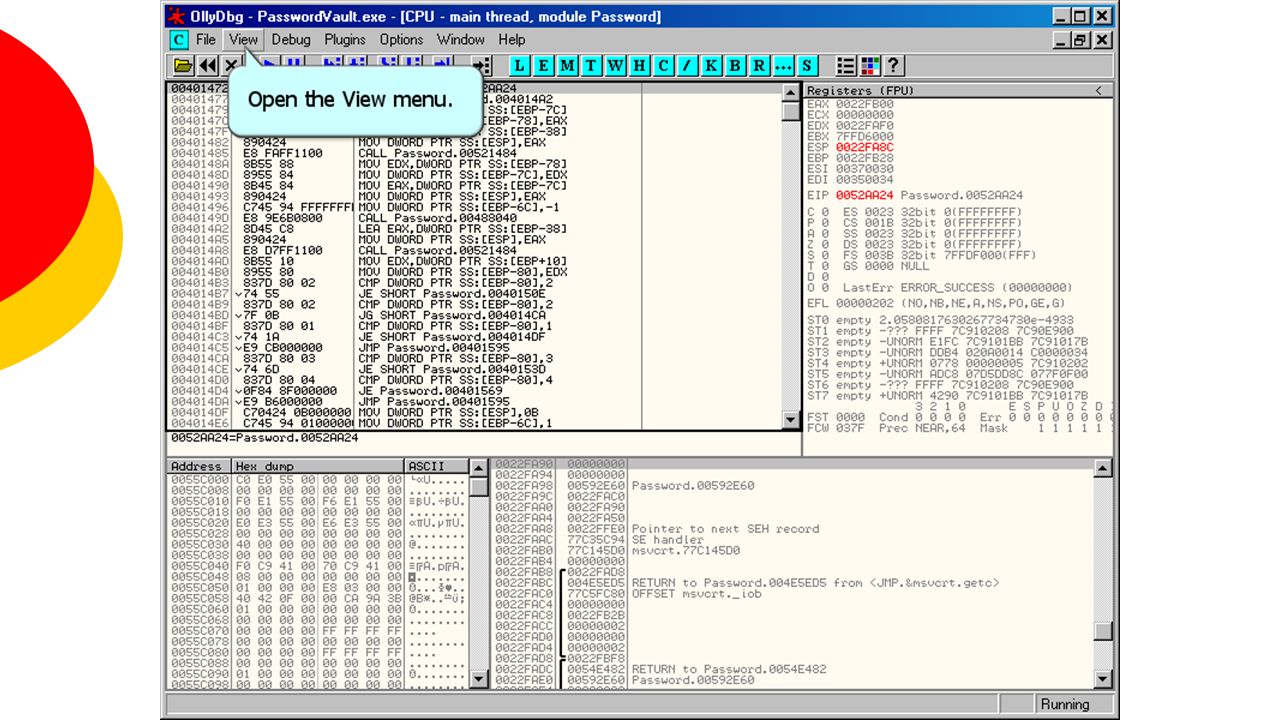The image size is (1280, 720).
Task: Select LastErr ERROR_SUCCESS line
Action: tap(939, 287)
